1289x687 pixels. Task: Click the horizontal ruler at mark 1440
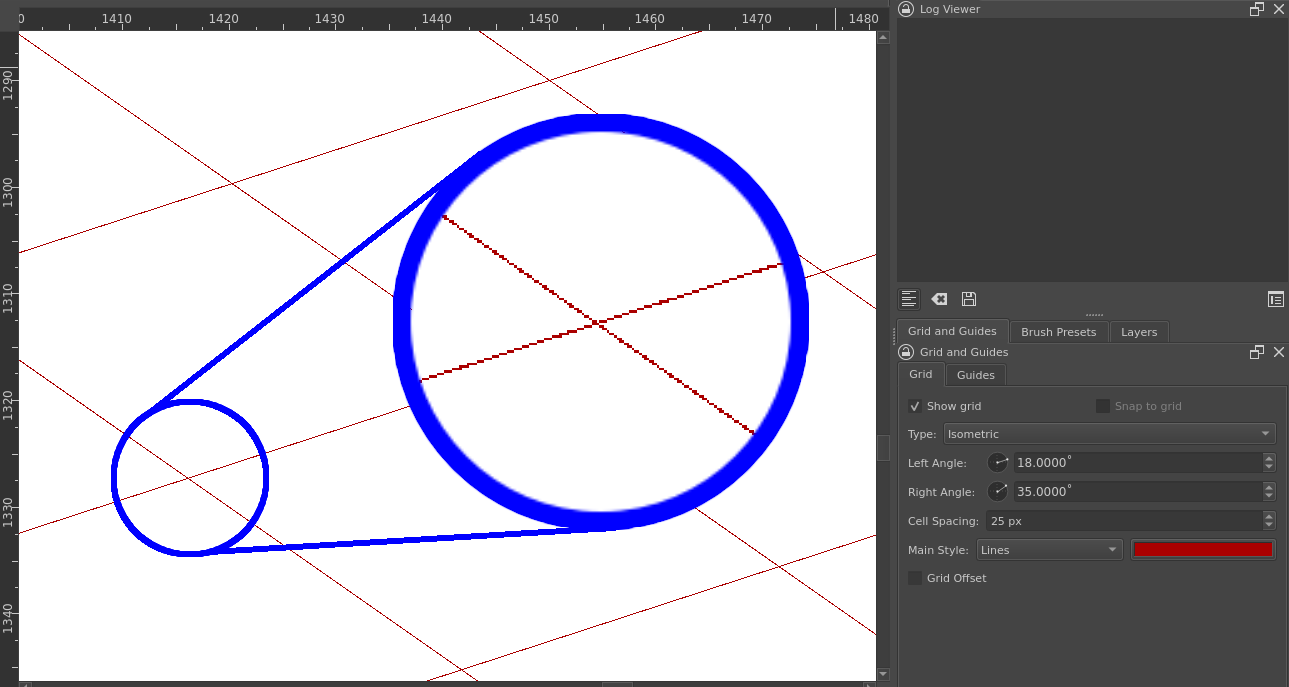436,18
